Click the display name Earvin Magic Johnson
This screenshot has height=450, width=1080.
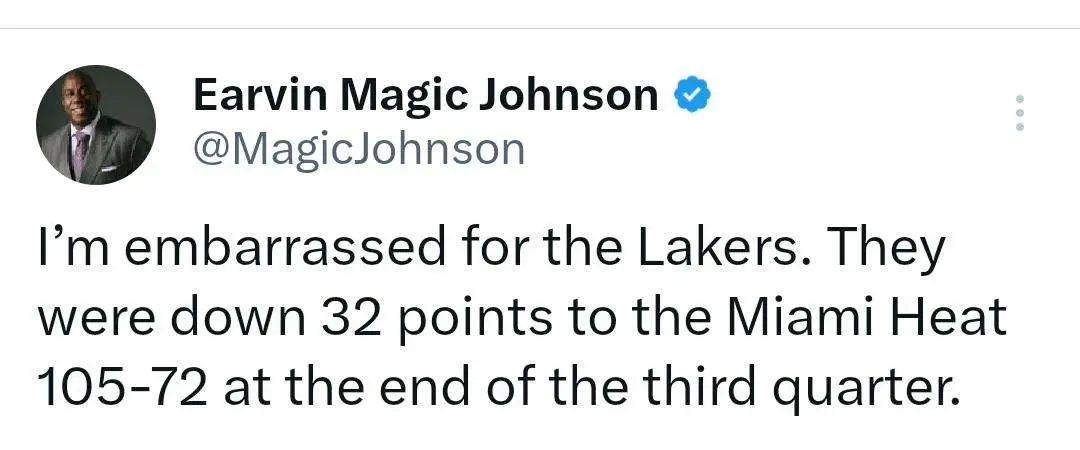[x=426, y=96]
